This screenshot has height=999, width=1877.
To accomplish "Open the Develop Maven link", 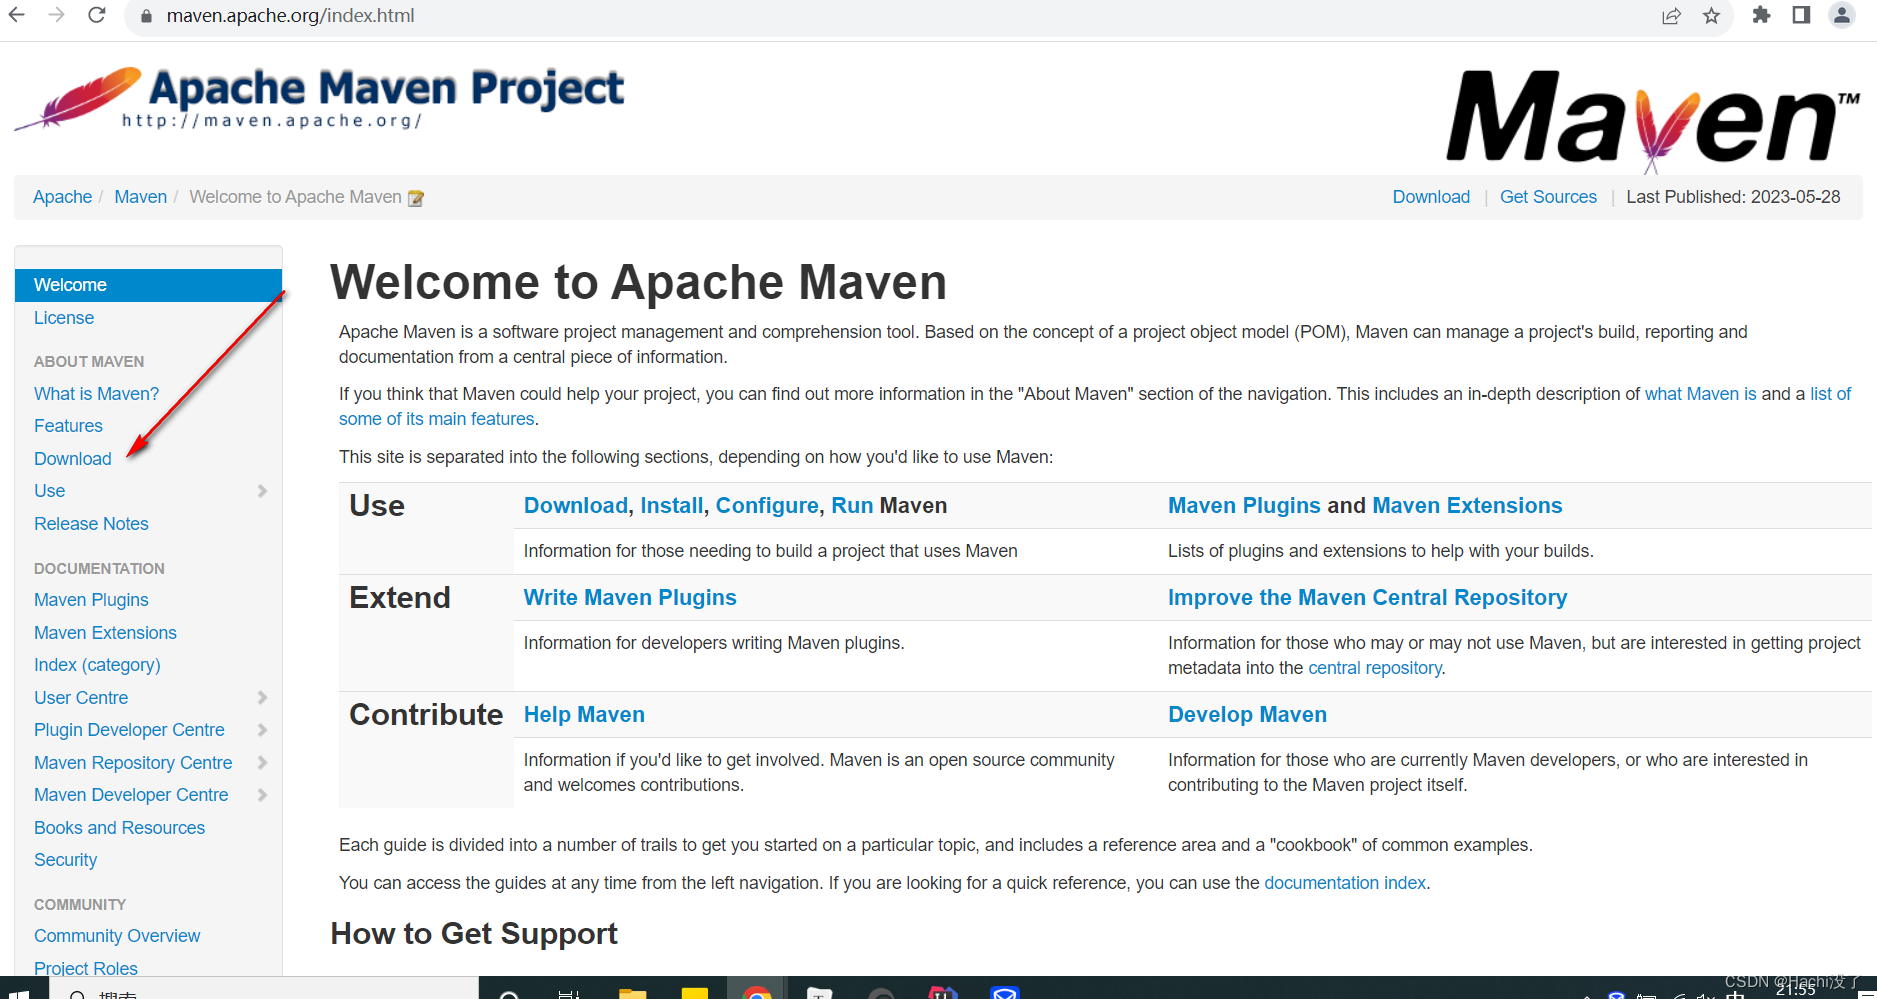I will pos(1247,715).
